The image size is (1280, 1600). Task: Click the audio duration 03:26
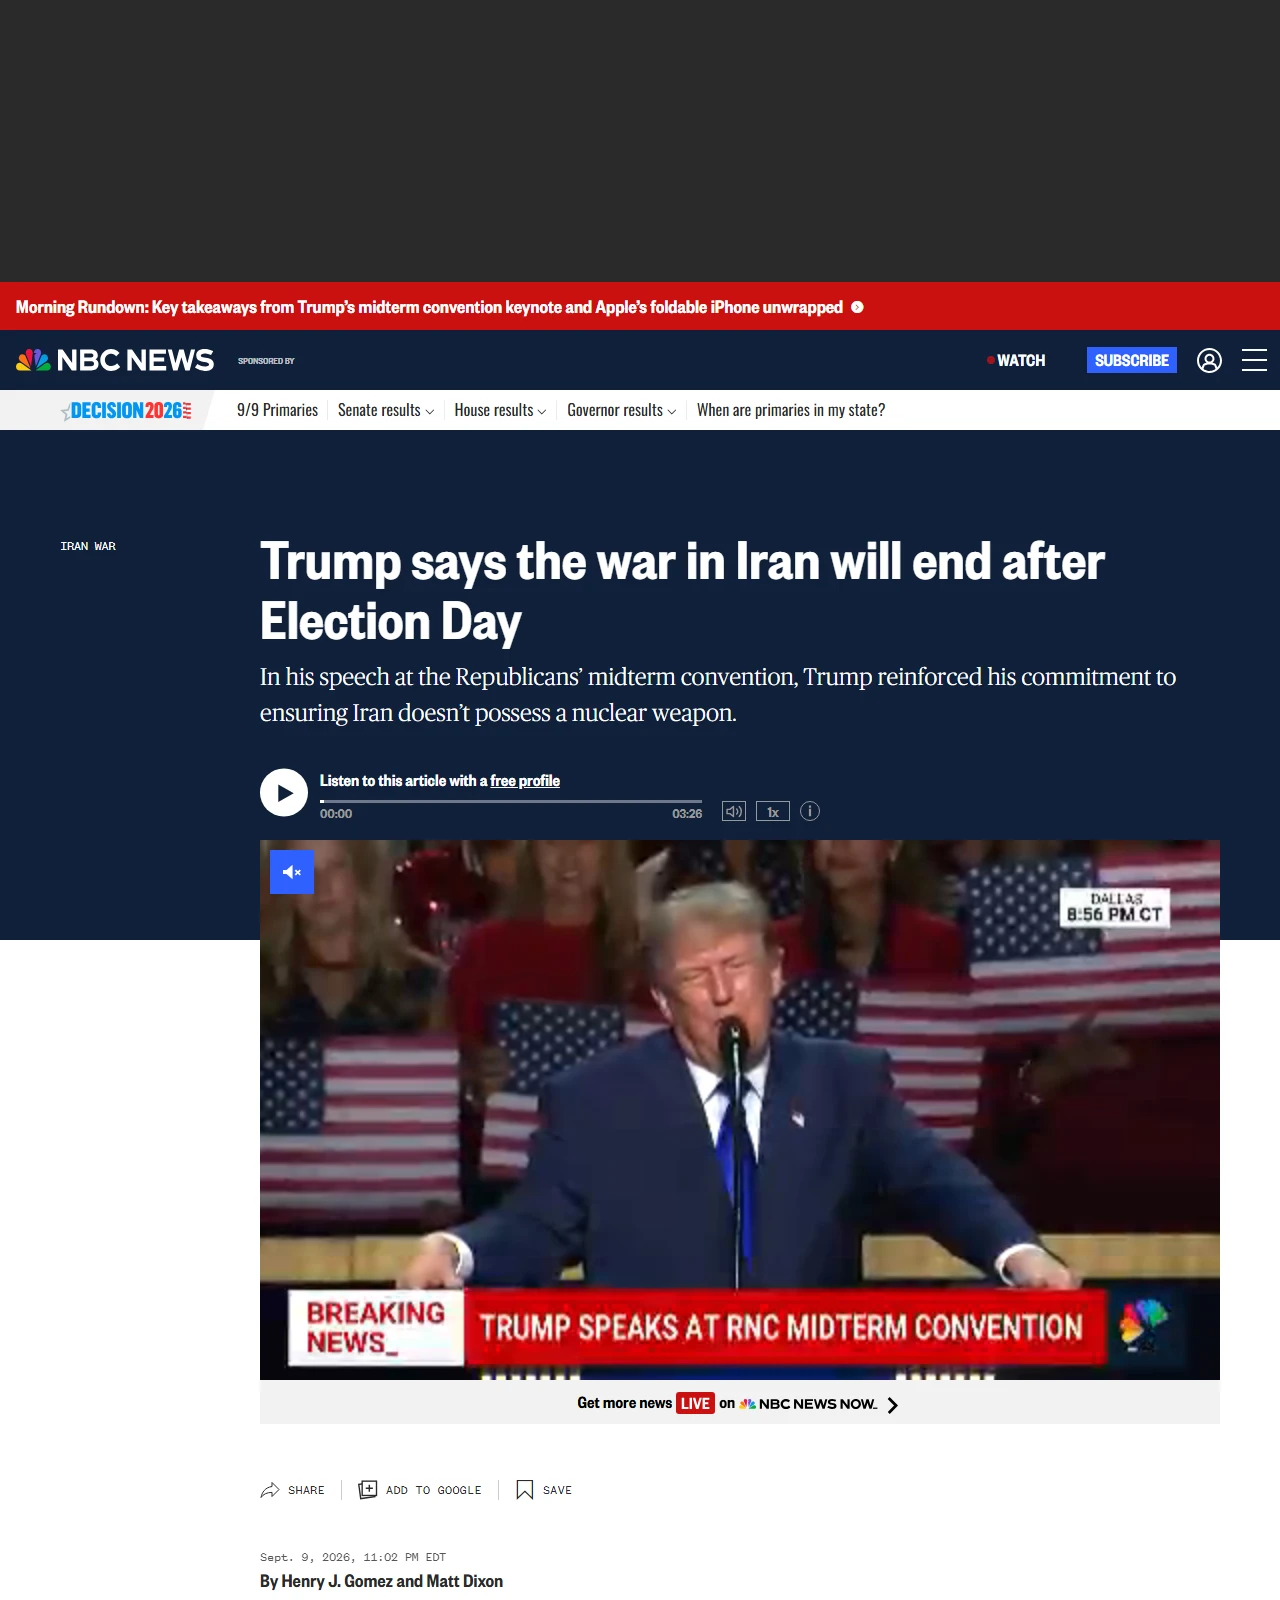click(x=687, y=814)
